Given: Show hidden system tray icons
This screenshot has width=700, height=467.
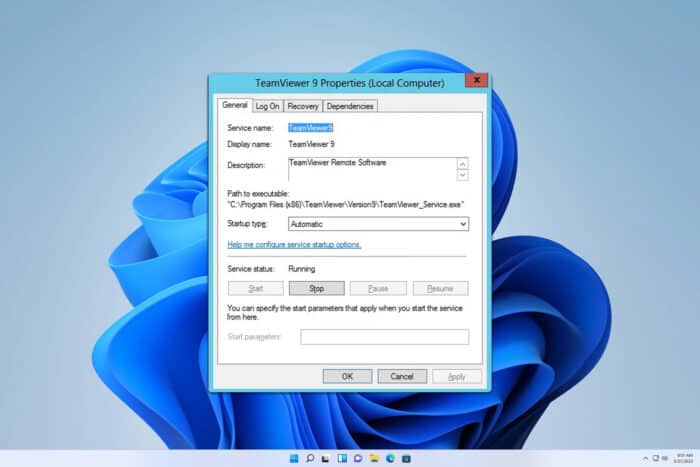Looking at the screenshot, I should tap(645, 459).
